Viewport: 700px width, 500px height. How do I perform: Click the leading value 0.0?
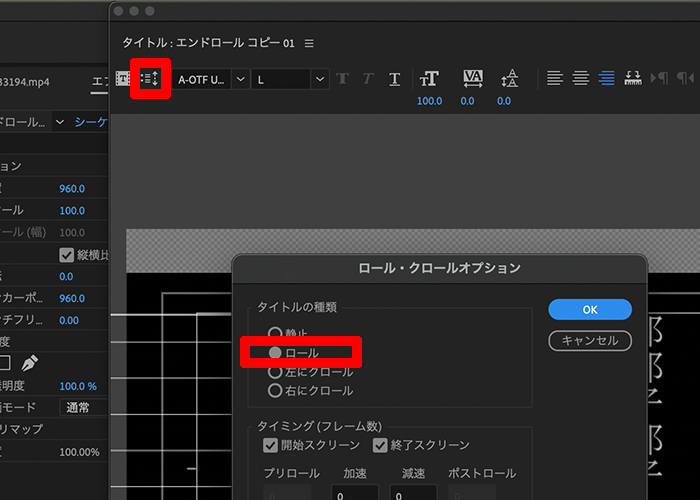tap(504, 101)
